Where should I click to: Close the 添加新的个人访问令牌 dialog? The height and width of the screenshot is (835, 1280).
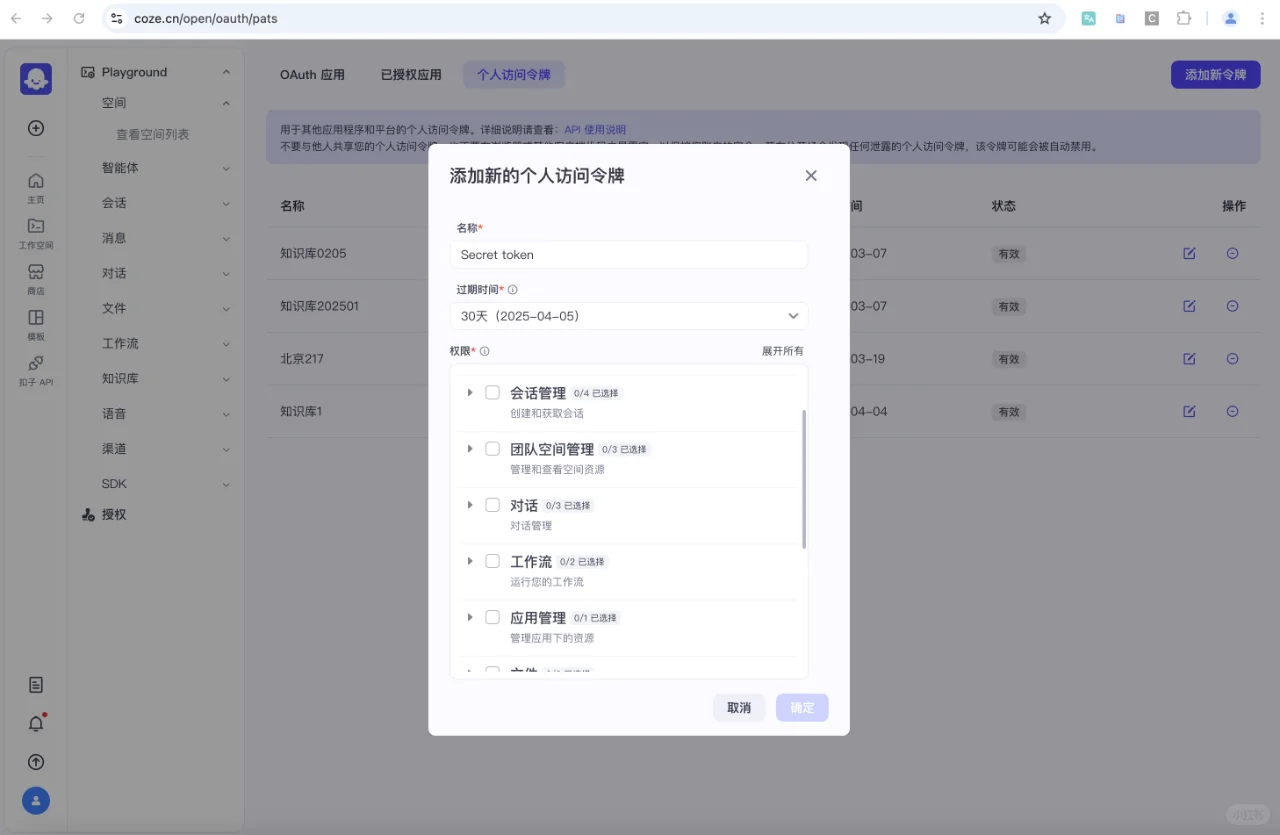811,176
